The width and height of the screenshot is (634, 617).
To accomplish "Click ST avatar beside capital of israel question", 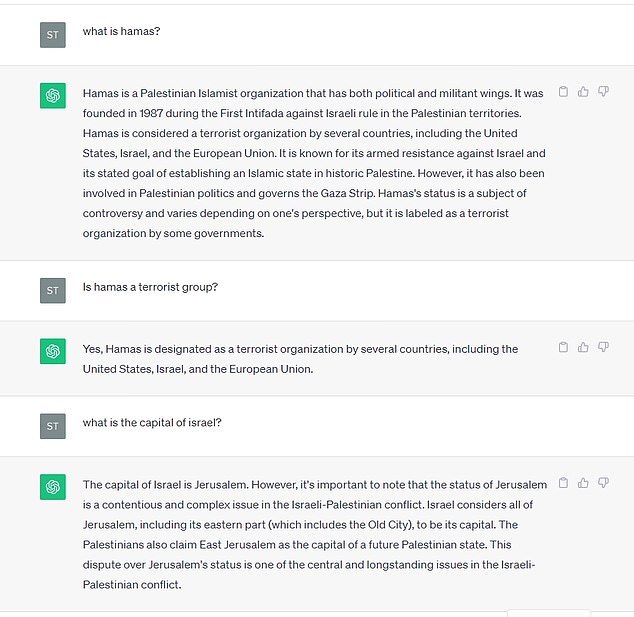I will point(53,426).
